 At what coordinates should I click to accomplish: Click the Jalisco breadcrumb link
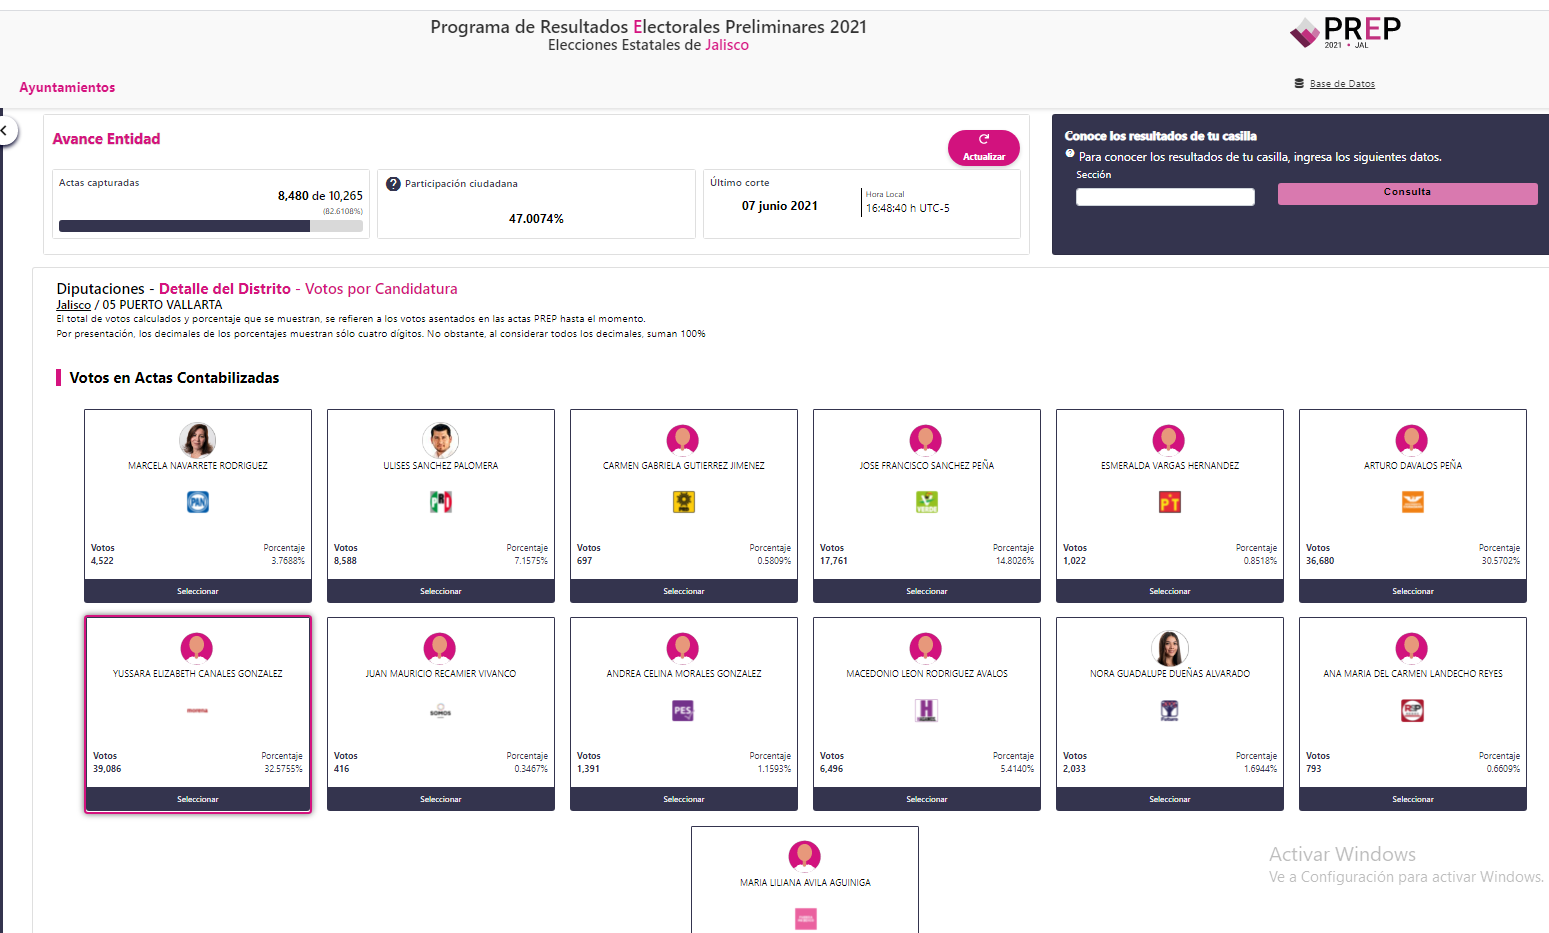point(74,305)
